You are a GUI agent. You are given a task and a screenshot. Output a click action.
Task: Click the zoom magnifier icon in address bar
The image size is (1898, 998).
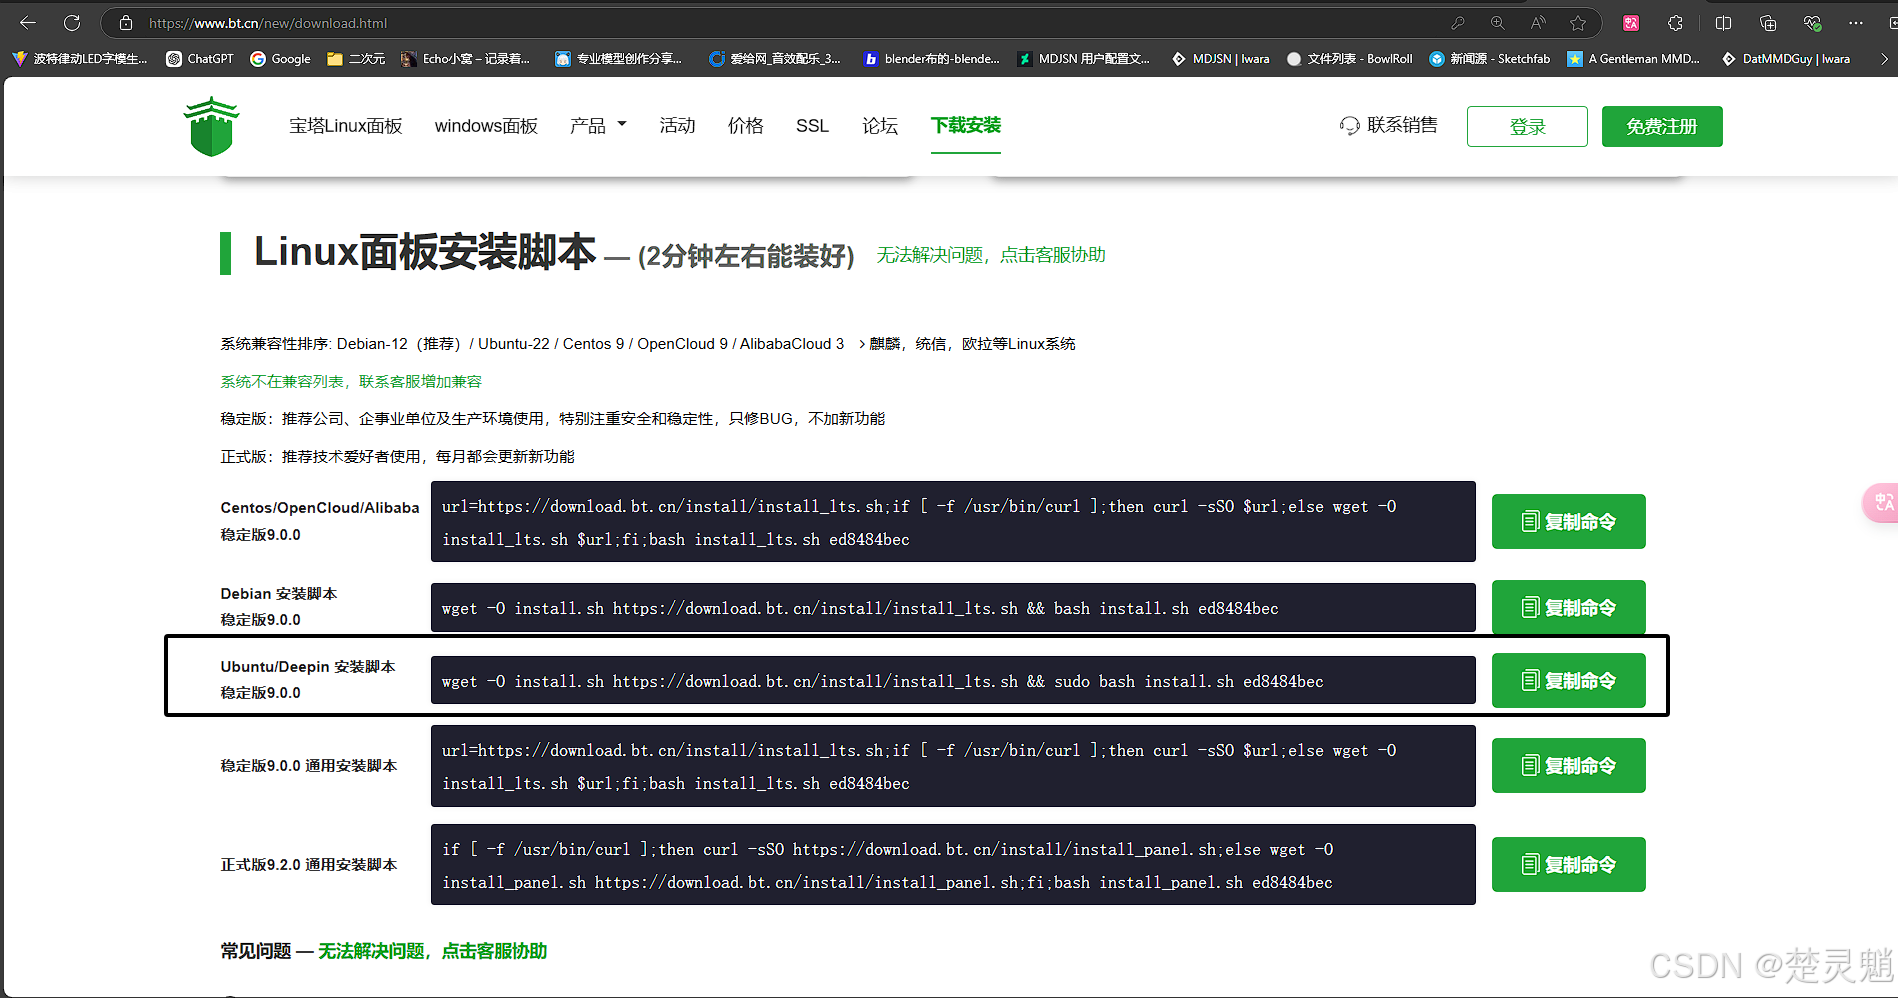tap(1498, 23)
